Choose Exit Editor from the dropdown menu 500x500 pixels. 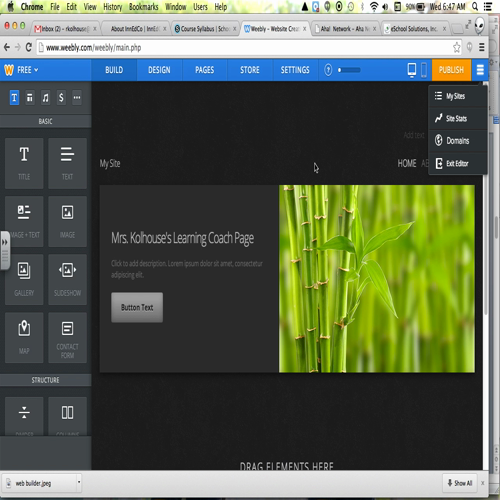458,163
